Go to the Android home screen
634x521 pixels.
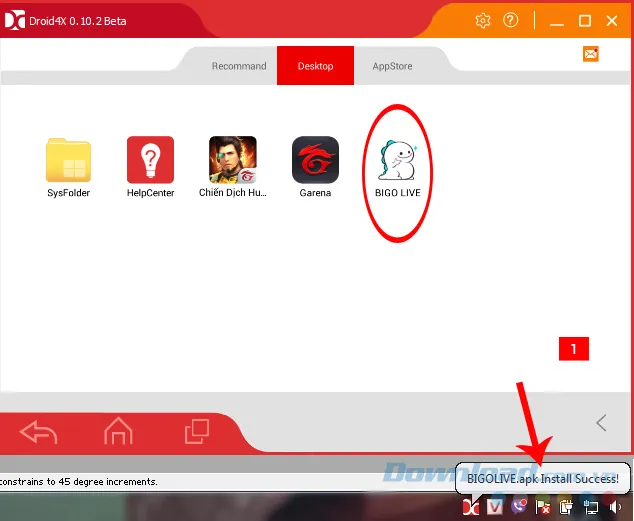point(118,431)
